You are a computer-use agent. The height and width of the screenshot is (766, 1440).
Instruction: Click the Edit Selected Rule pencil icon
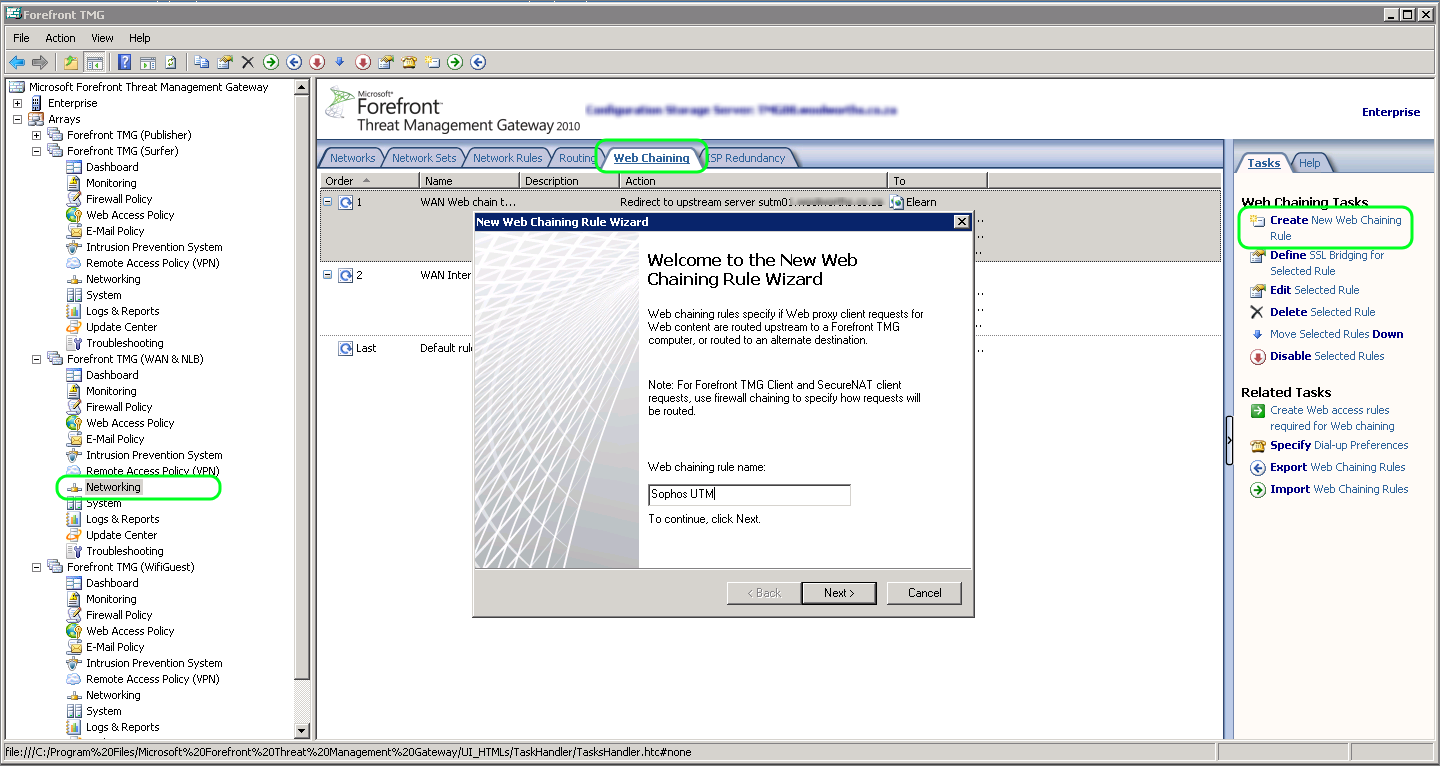click(1256, 290)
